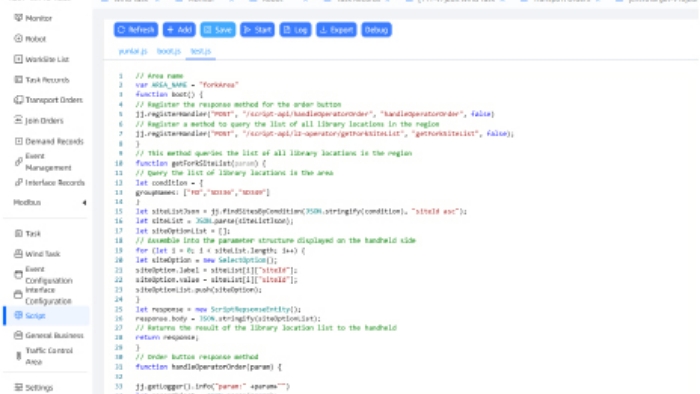Add a new script

click(179, 30)
